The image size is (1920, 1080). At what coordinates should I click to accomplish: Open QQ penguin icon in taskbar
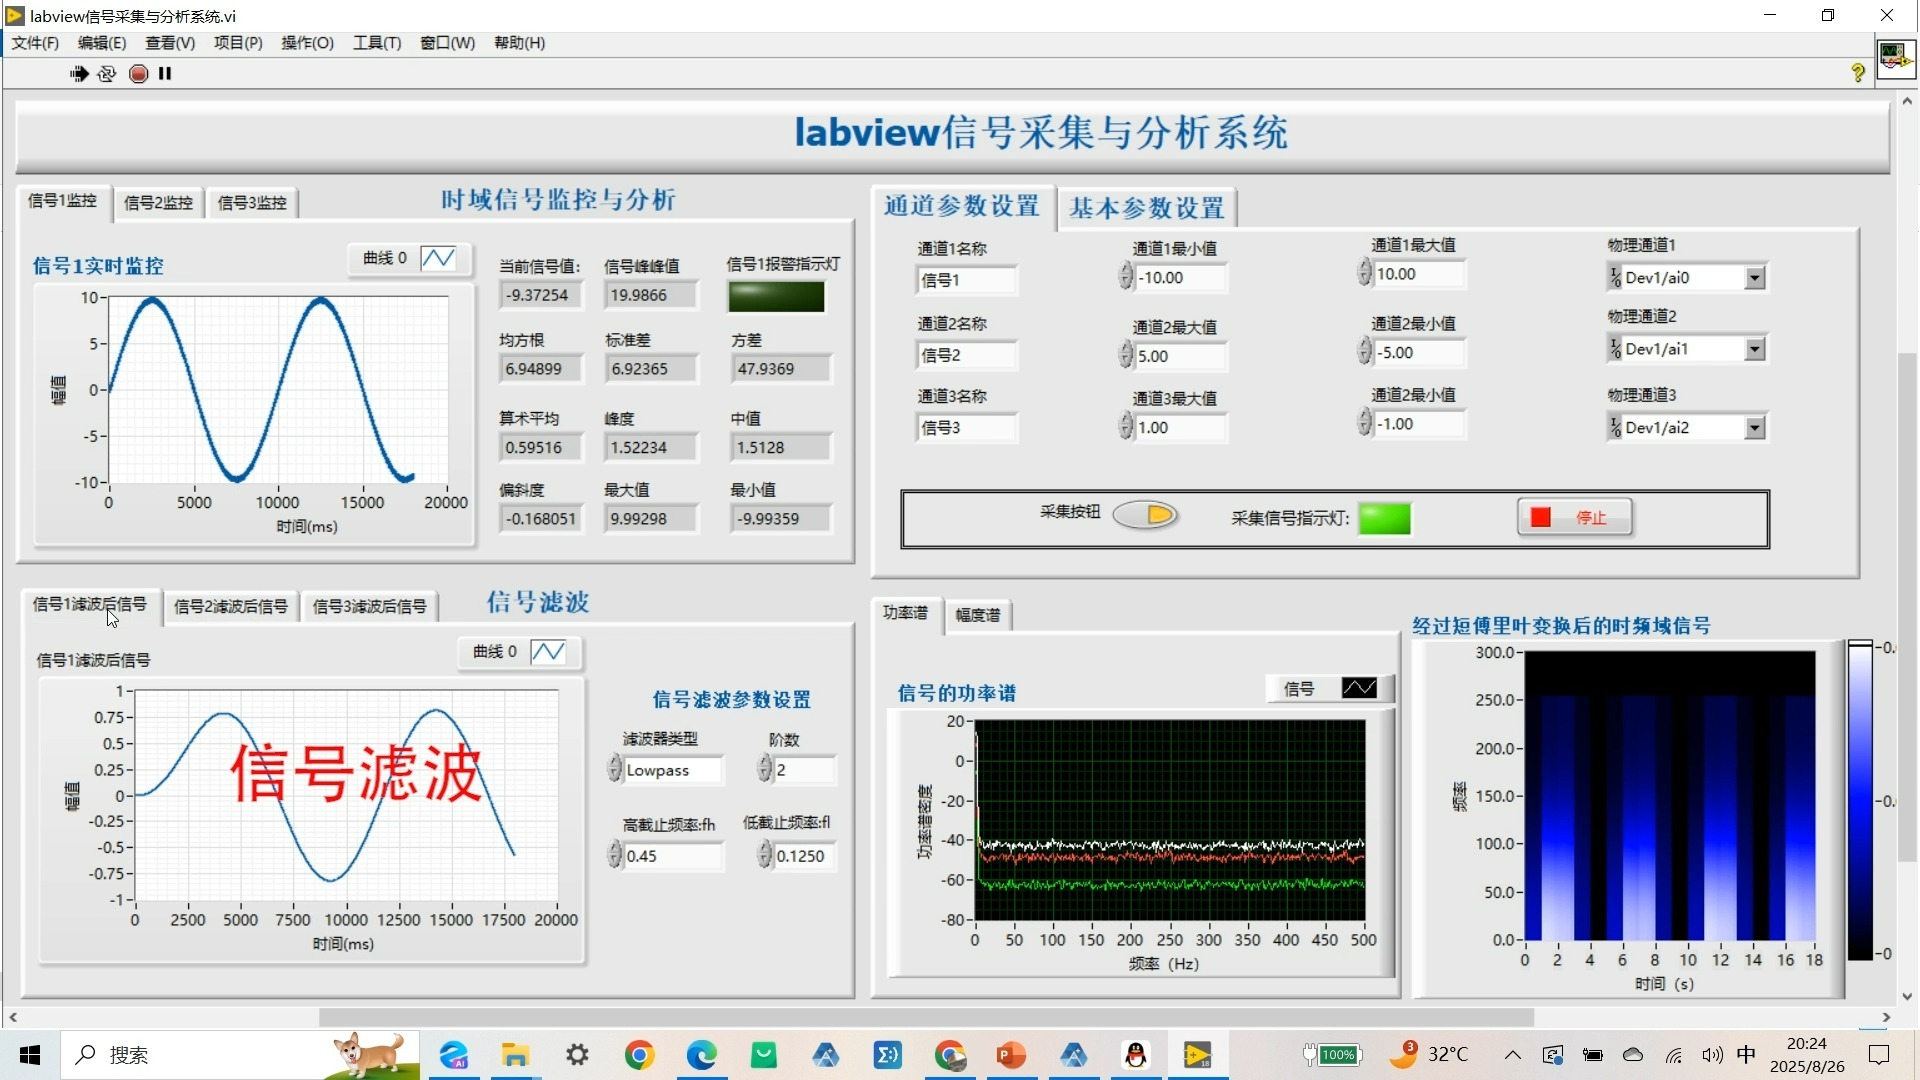pos(1135,1055)
